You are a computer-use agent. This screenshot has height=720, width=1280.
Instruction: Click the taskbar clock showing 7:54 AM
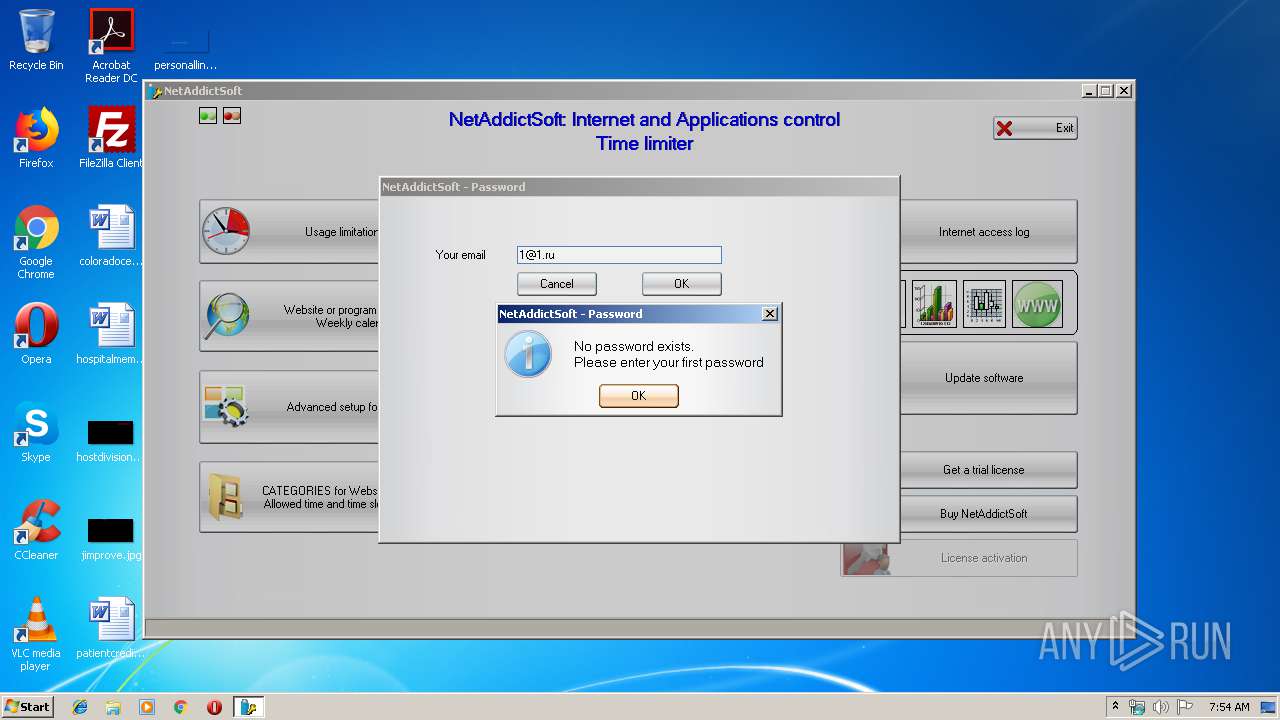(x=1228, y=707)
